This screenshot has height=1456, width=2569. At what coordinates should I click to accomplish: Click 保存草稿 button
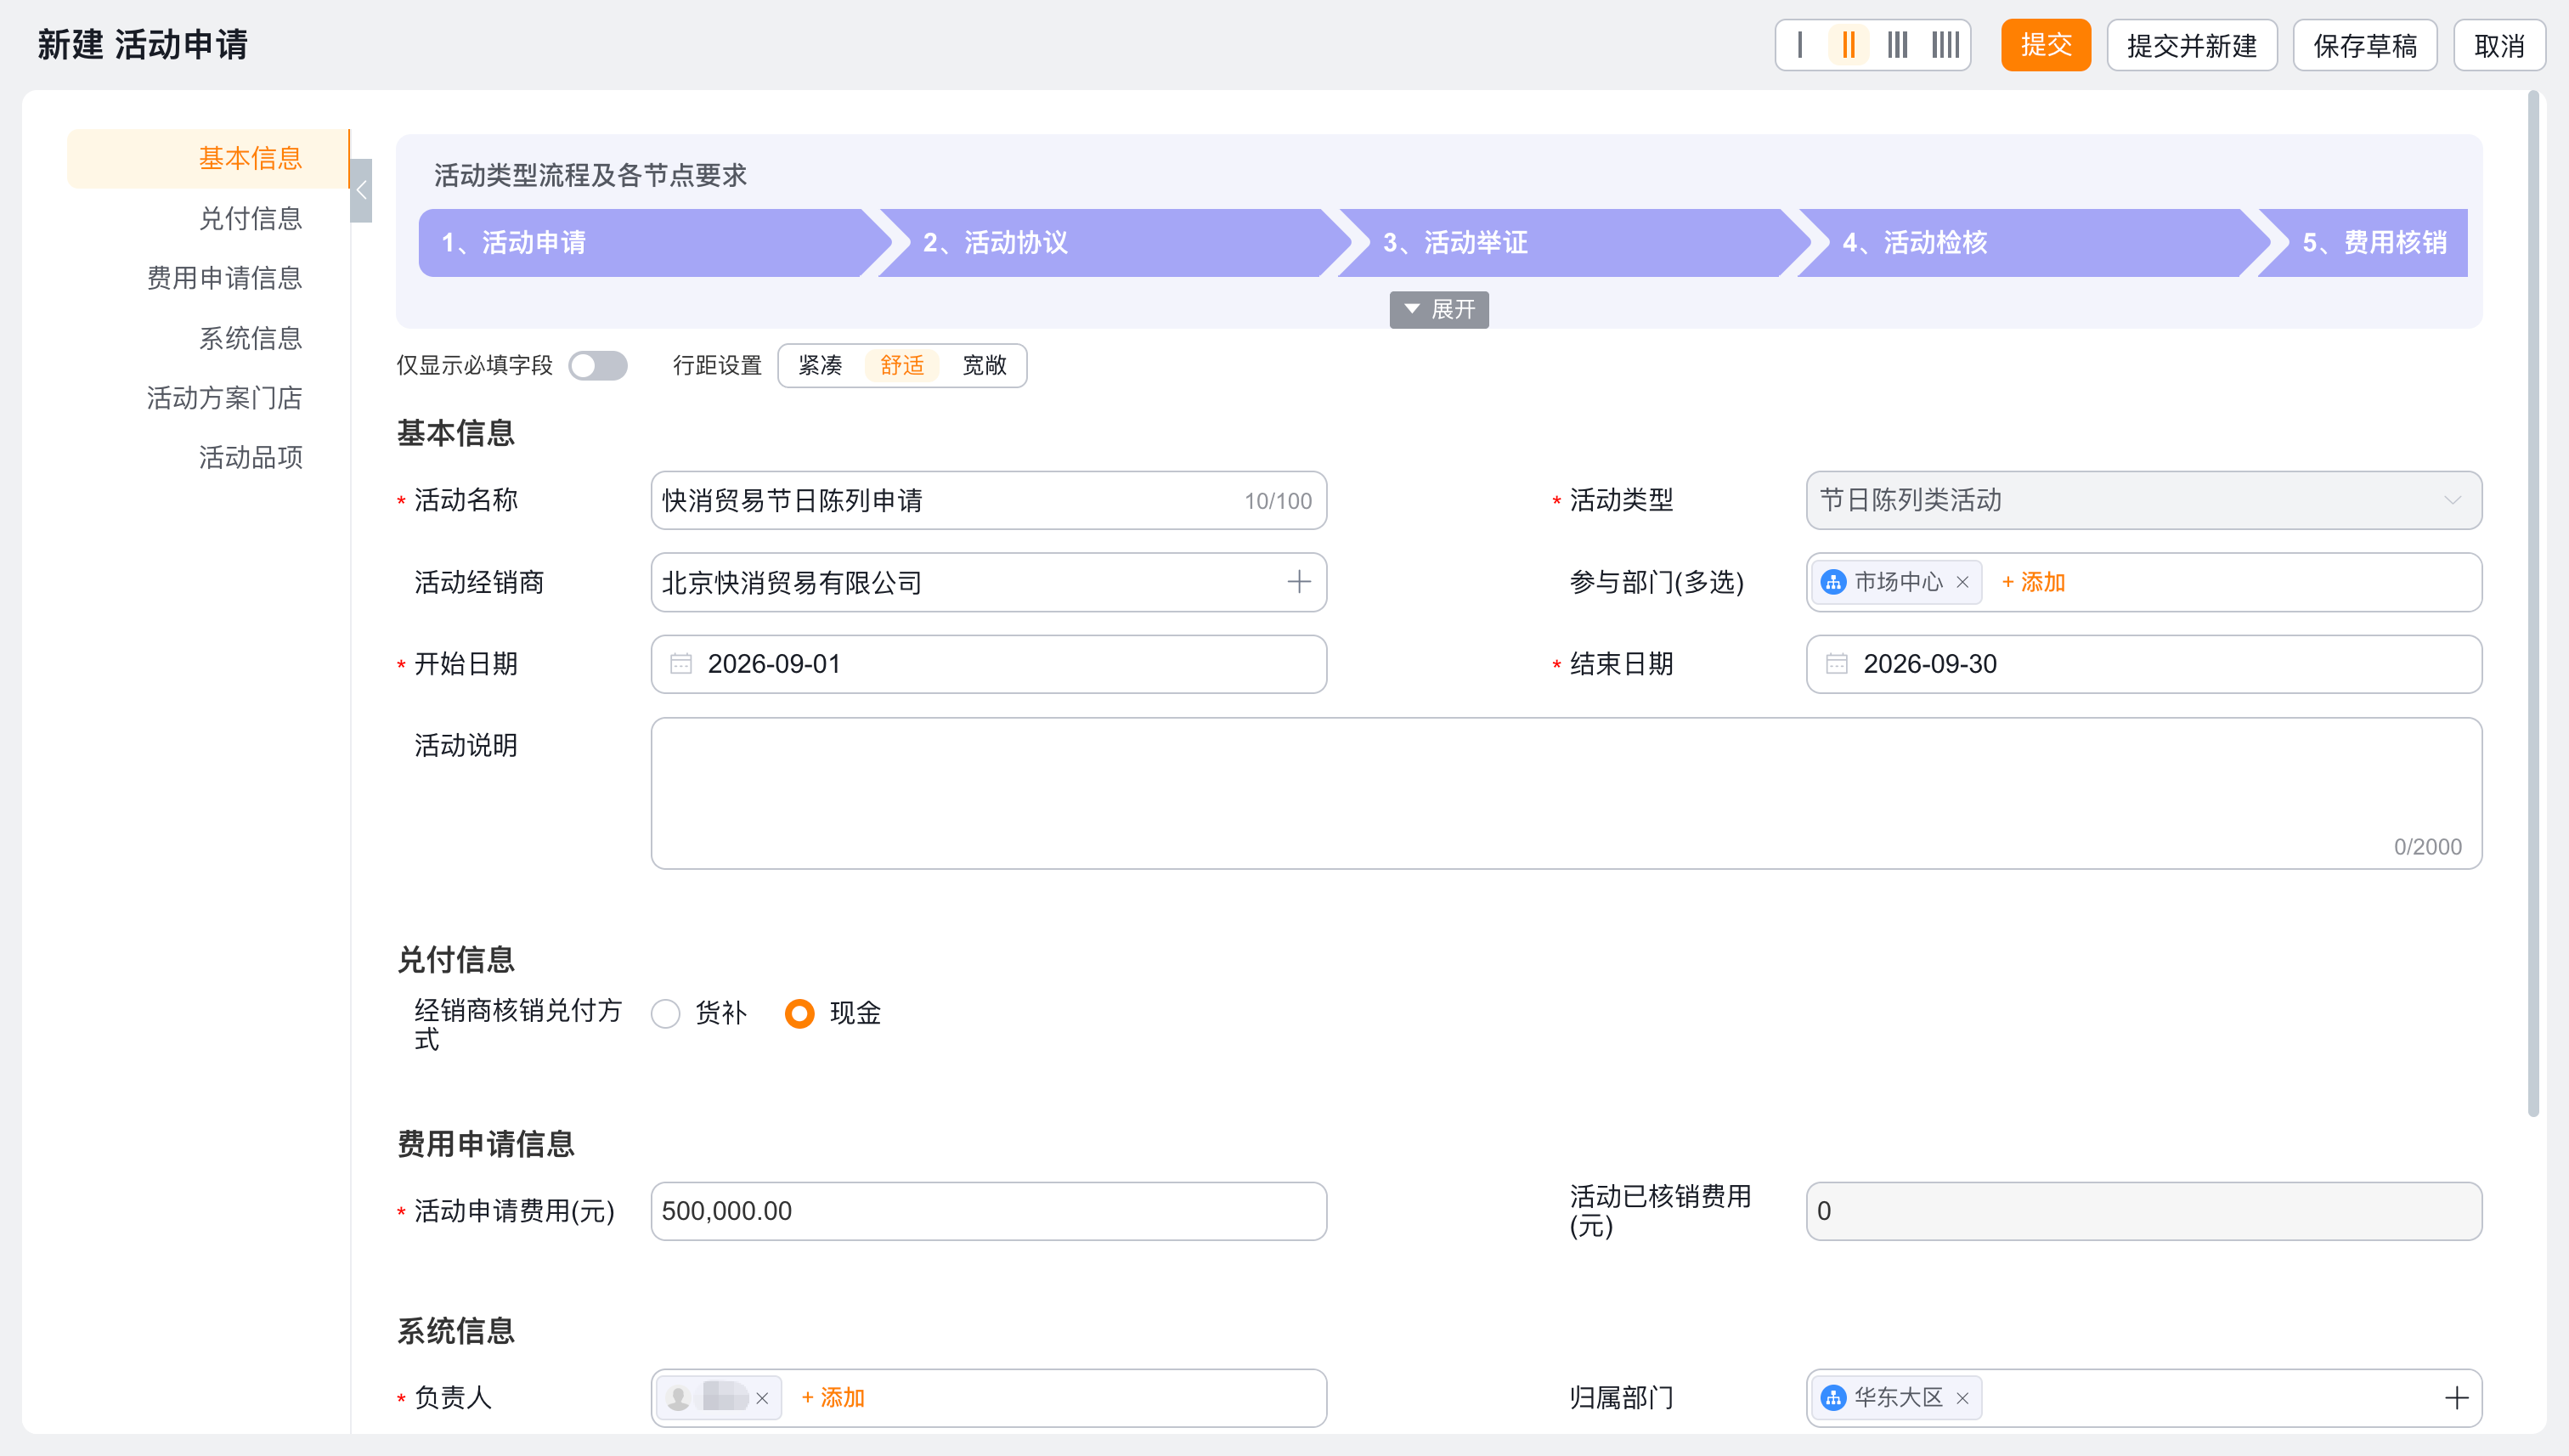point(2364,45)
